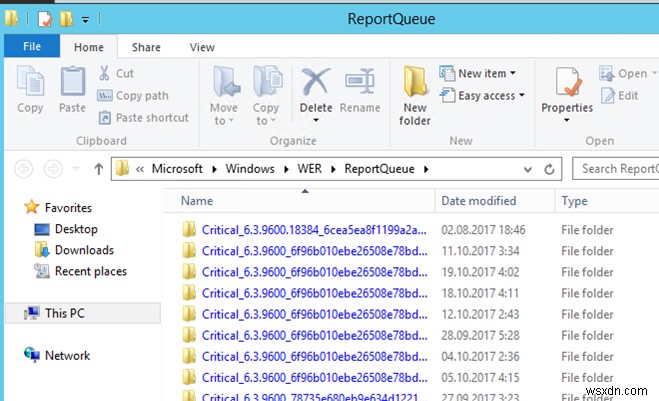Open the File tab
Screen dimensions: 659x401
tap(32, 46)
